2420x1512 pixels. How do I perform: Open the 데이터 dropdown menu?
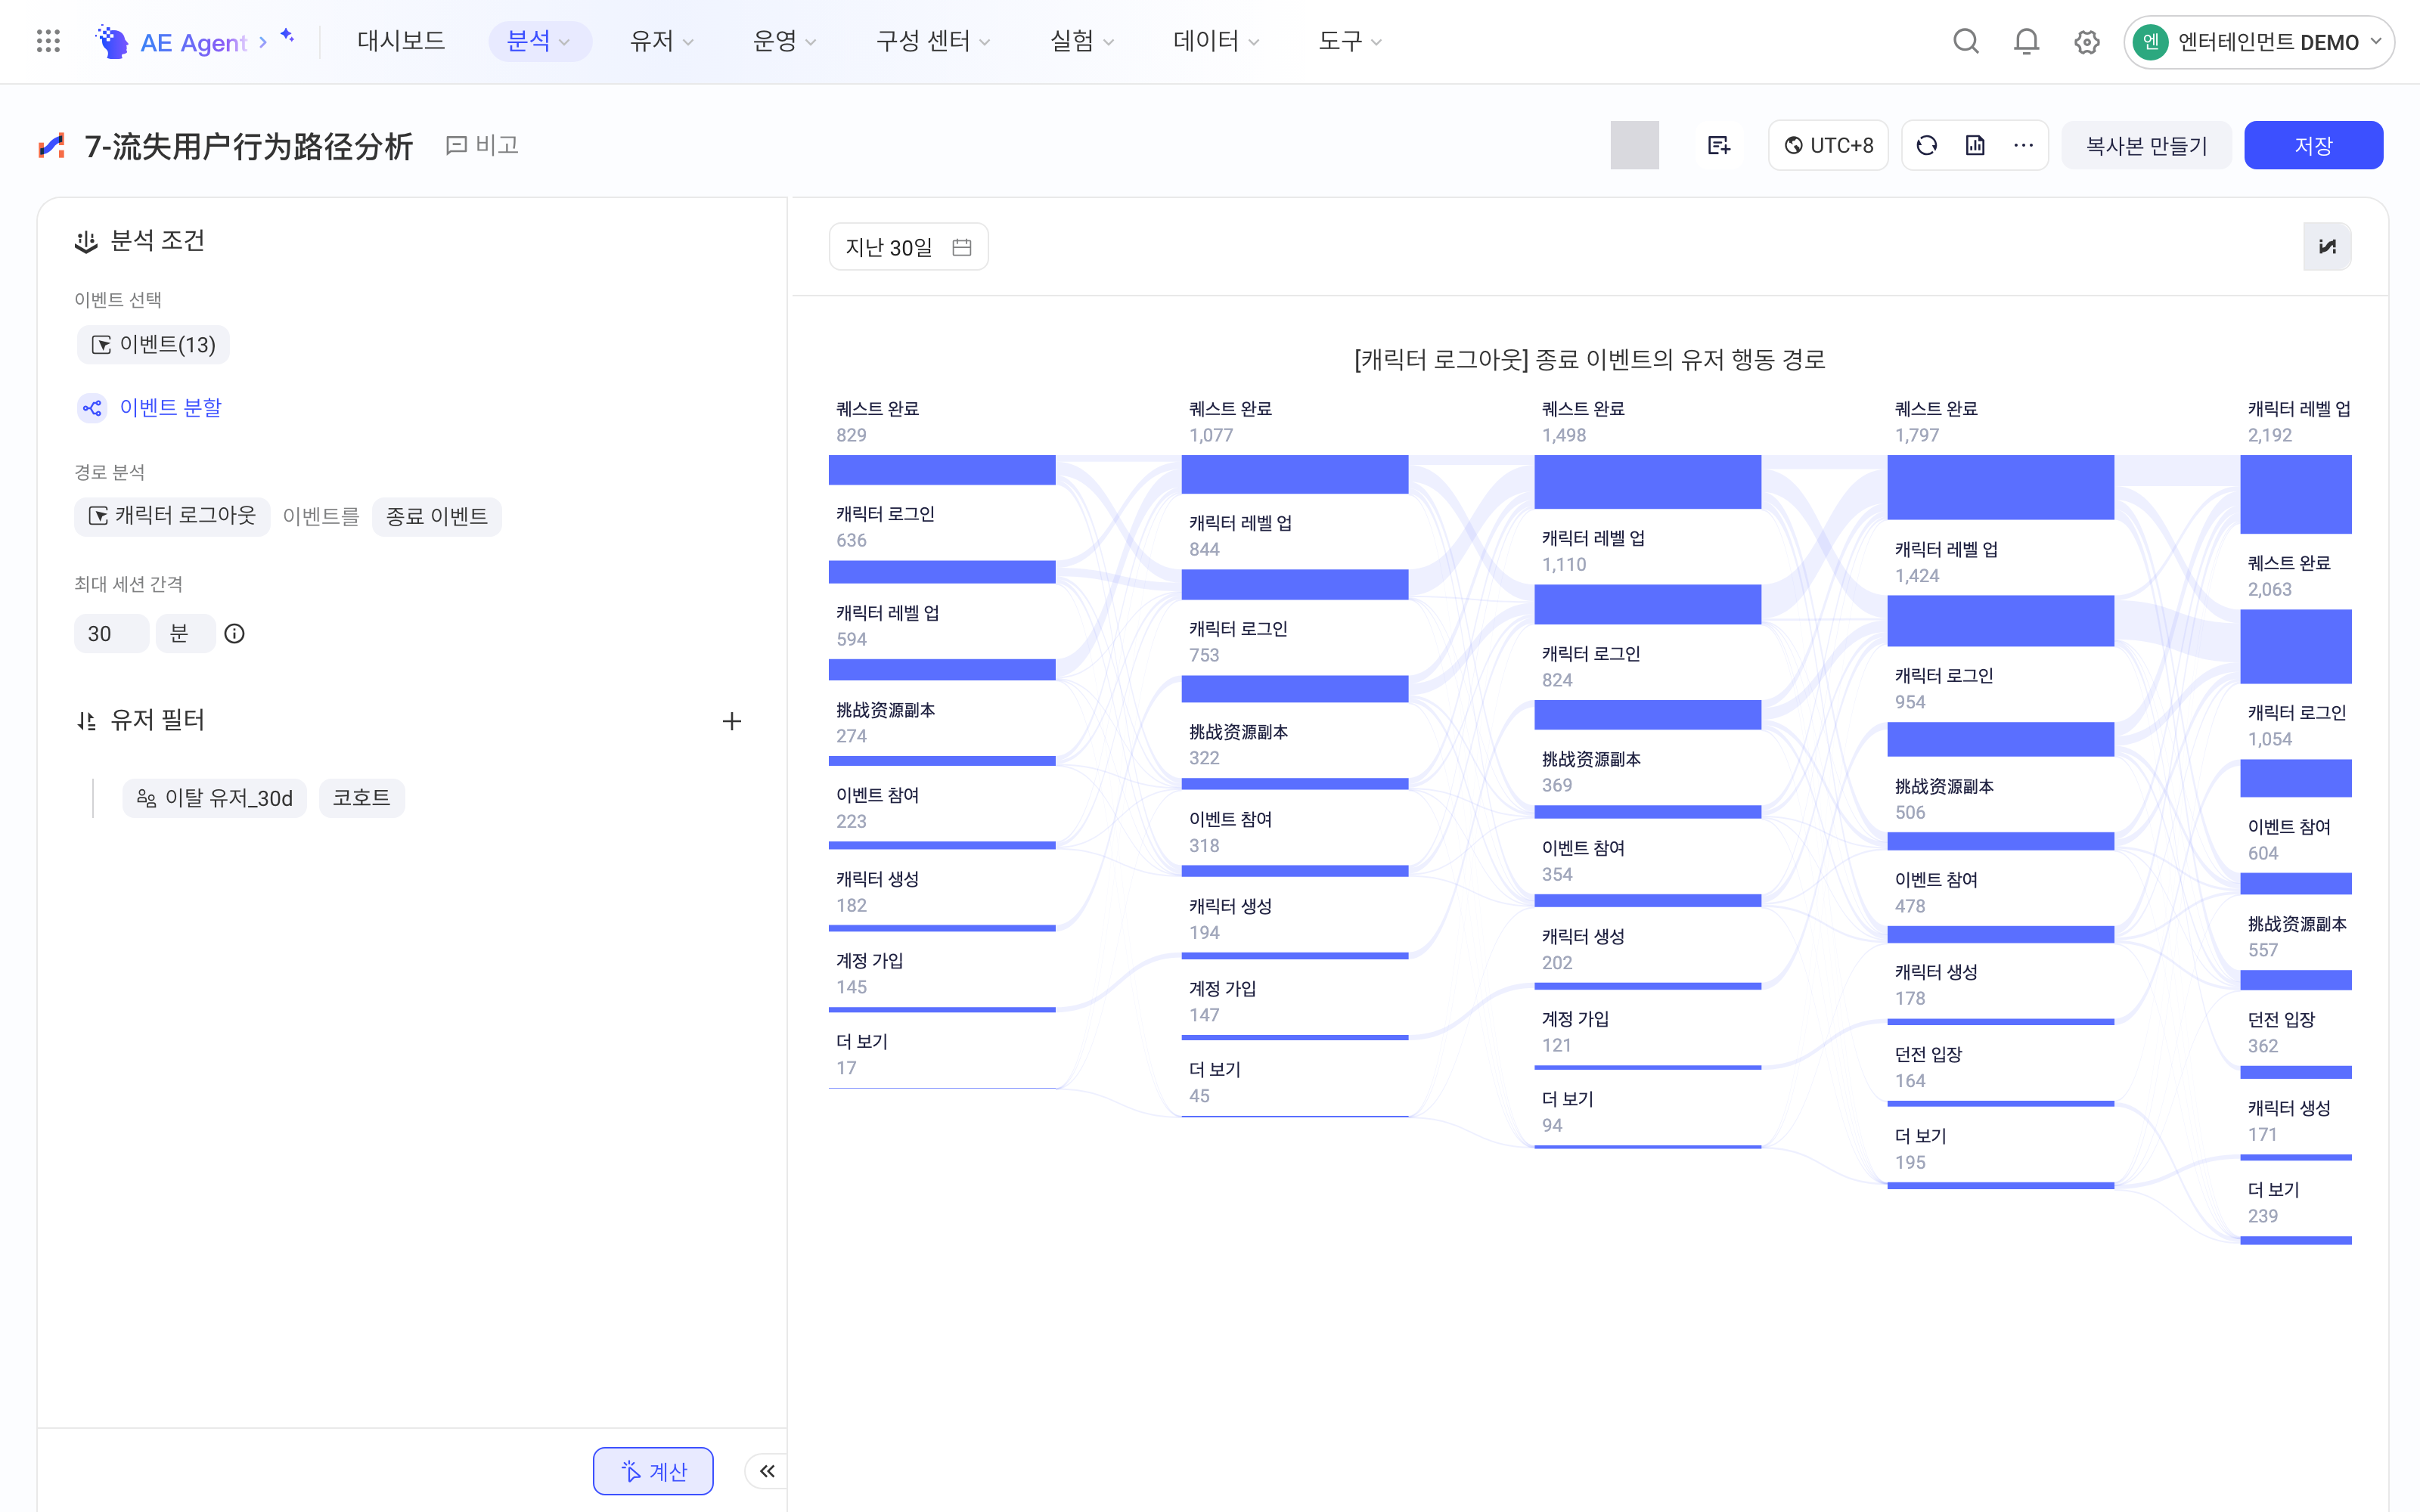[1215, 41]
